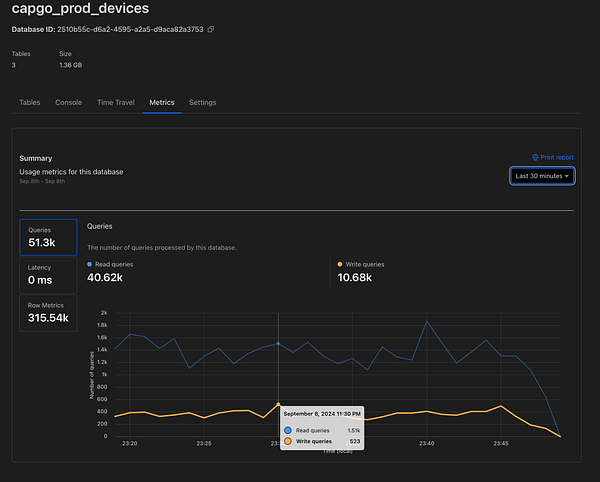
Task: Select the Metrics tab
Action: [x=162, y=102]
